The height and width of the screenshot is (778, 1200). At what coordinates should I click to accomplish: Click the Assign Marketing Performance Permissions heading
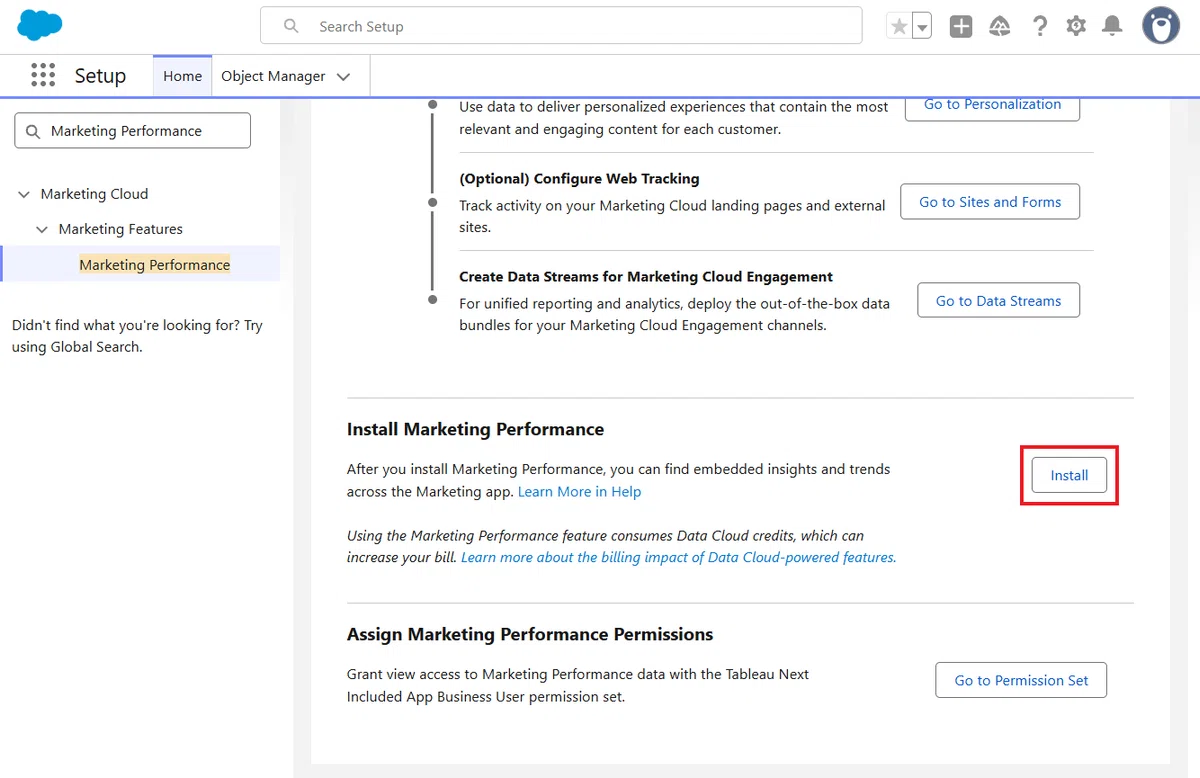point(530,634)
